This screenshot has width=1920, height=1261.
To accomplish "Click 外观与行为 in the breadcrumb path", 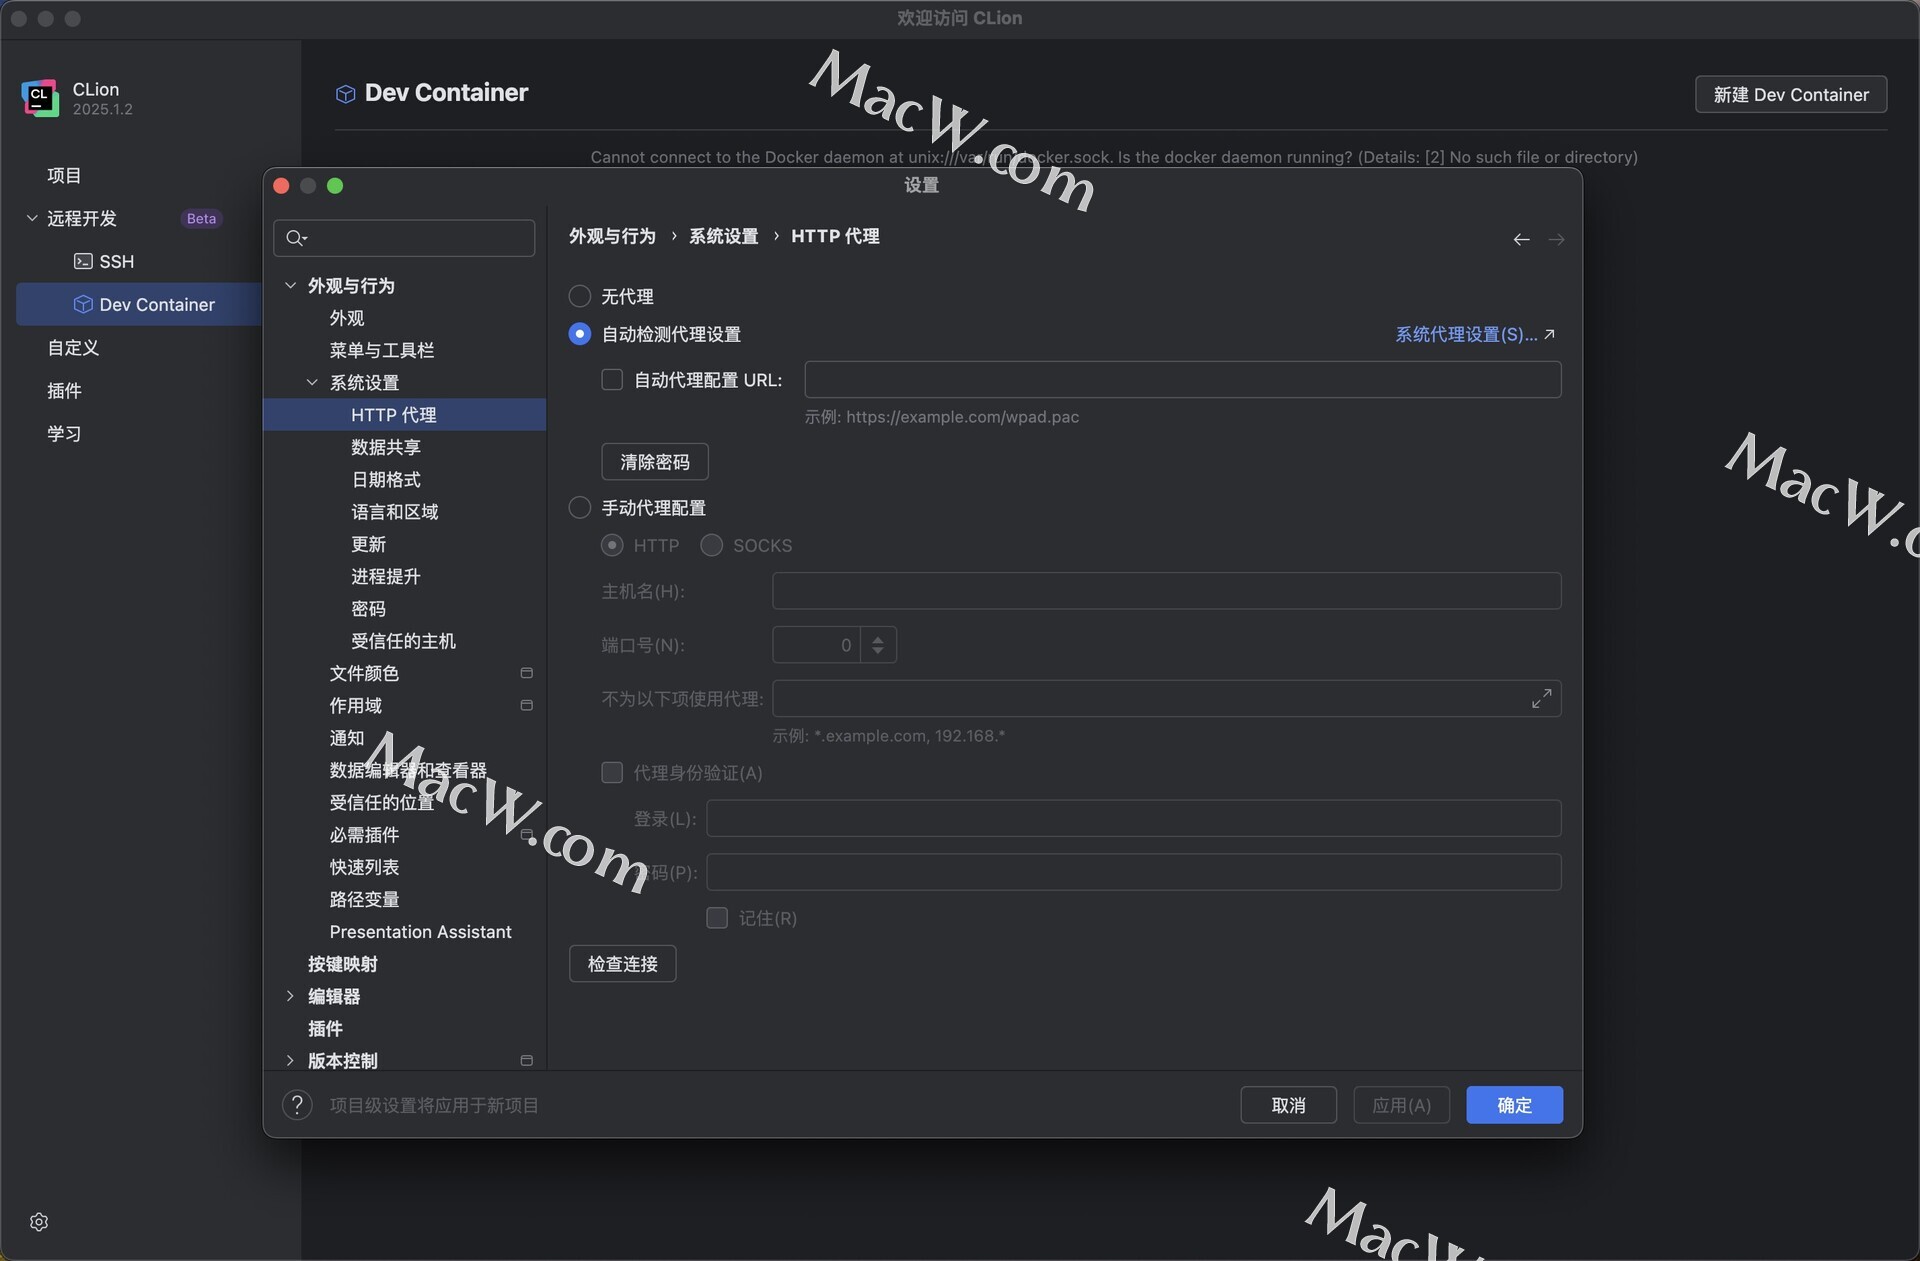I will (612, 236).
